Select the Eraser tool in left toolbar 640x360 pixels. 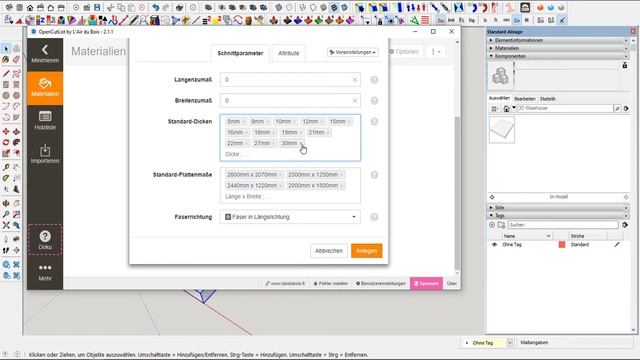coord(16,60)
